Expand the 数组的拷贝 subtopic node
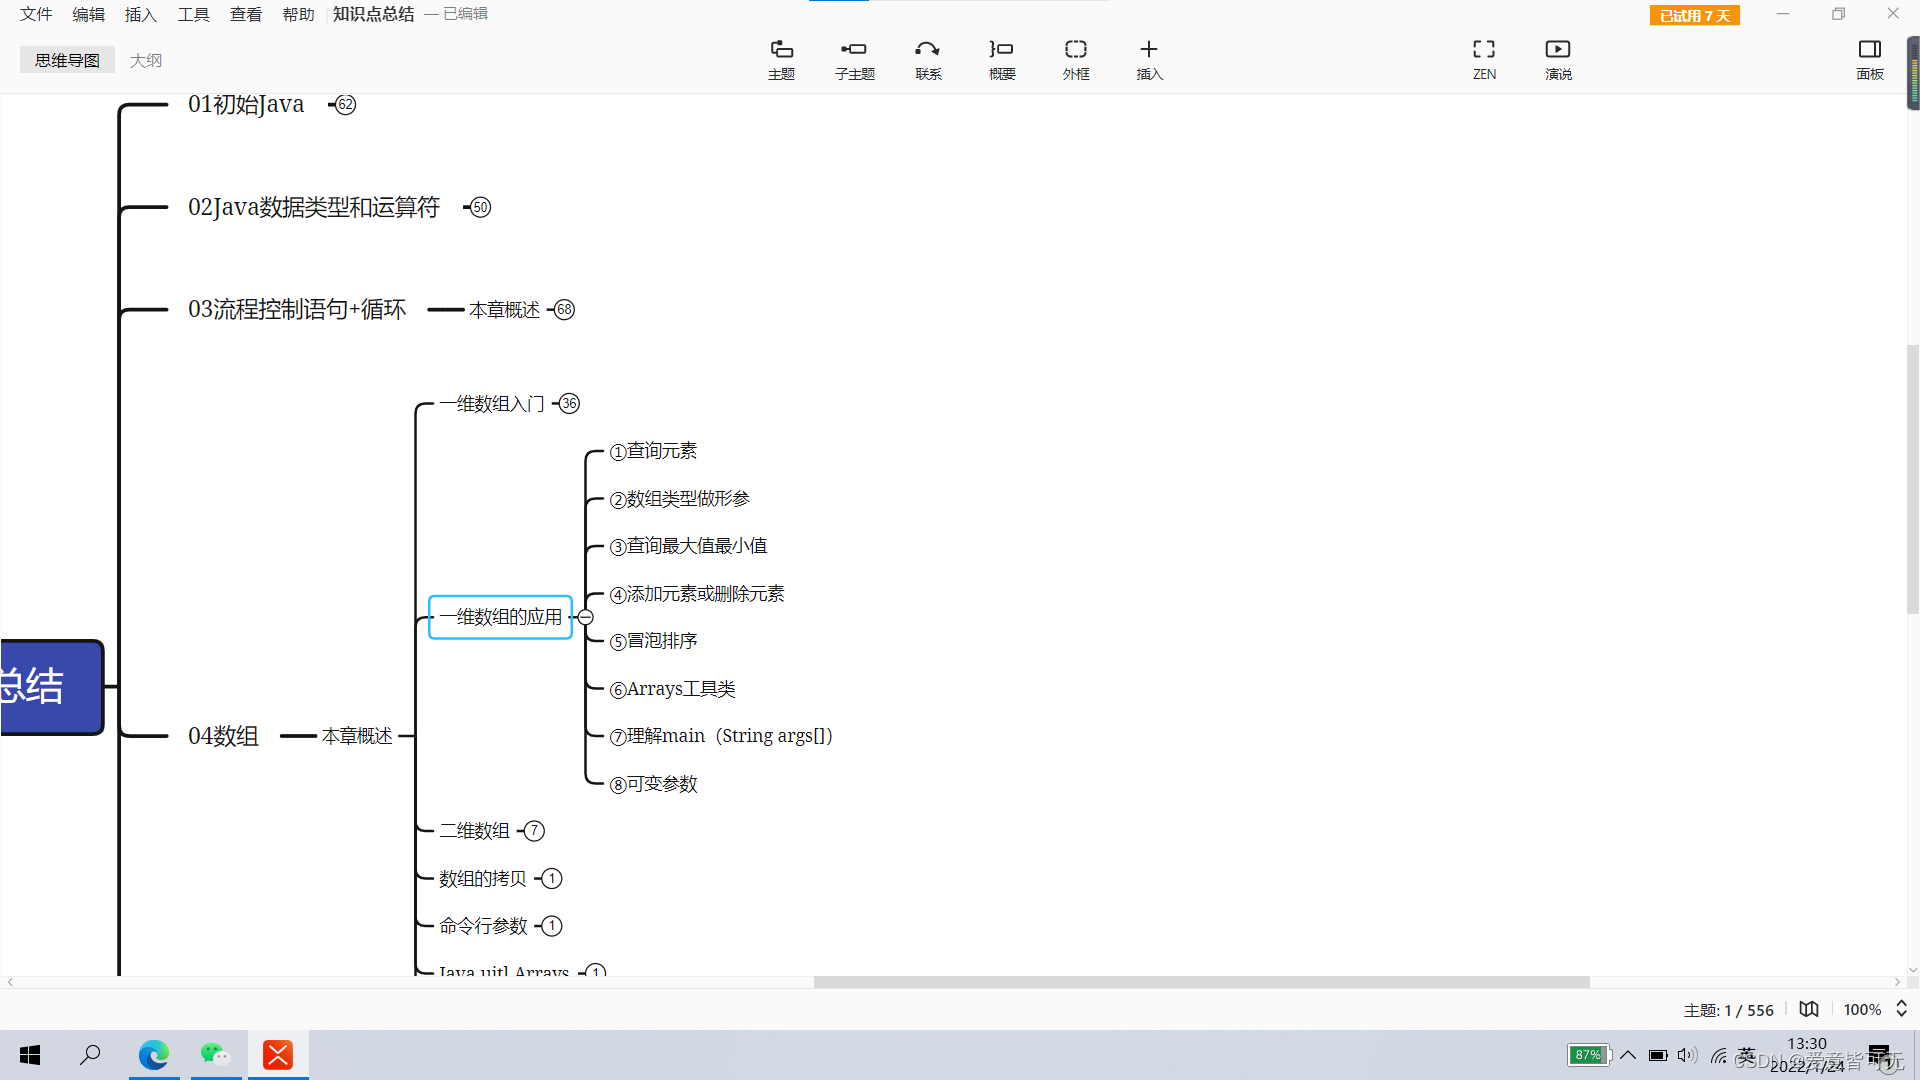 (x=553, y=878)
